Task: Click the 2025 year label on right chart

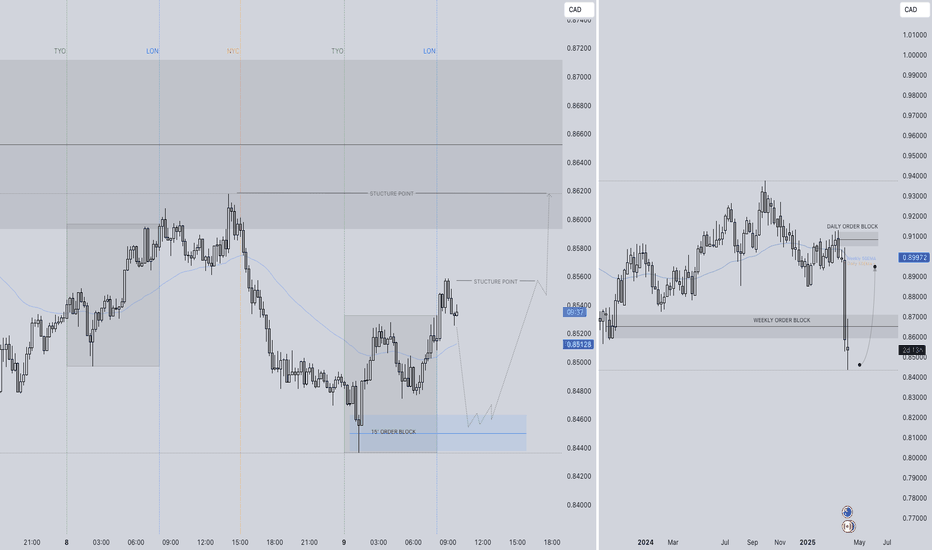Action: coord(807,542)
